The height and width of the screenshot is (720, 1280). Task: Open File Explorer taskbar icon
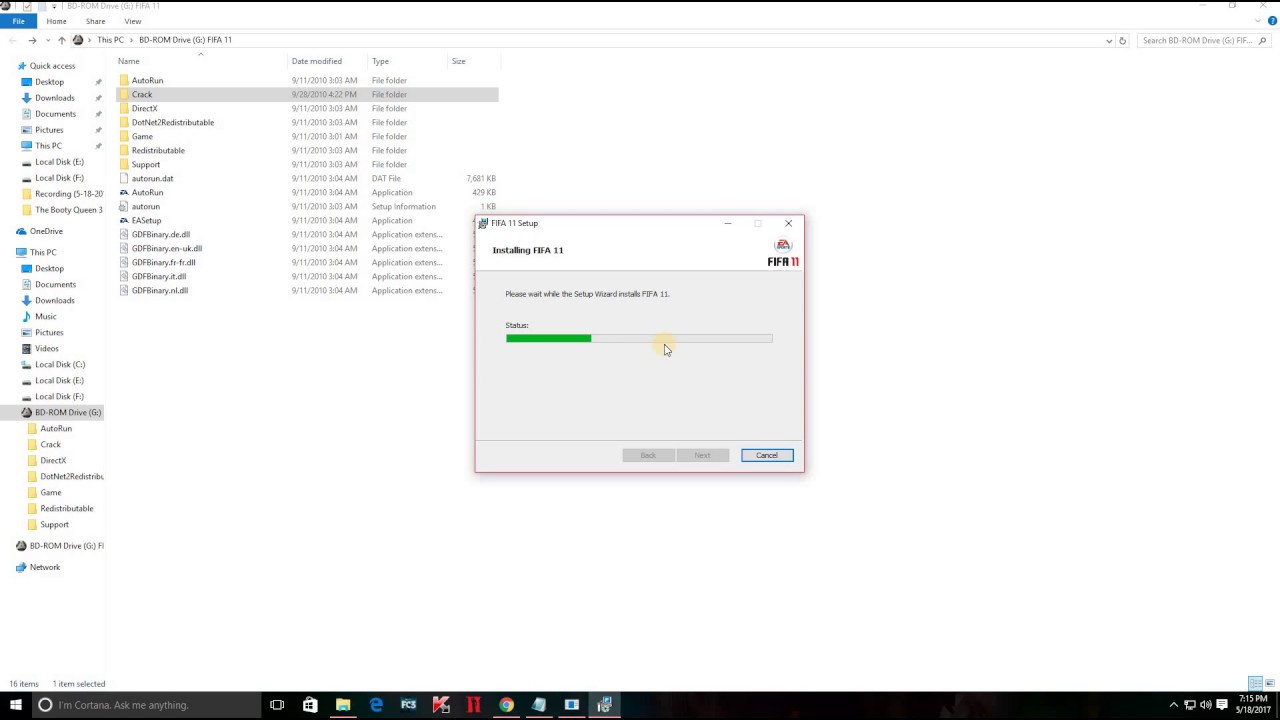(x=343, y=705)
